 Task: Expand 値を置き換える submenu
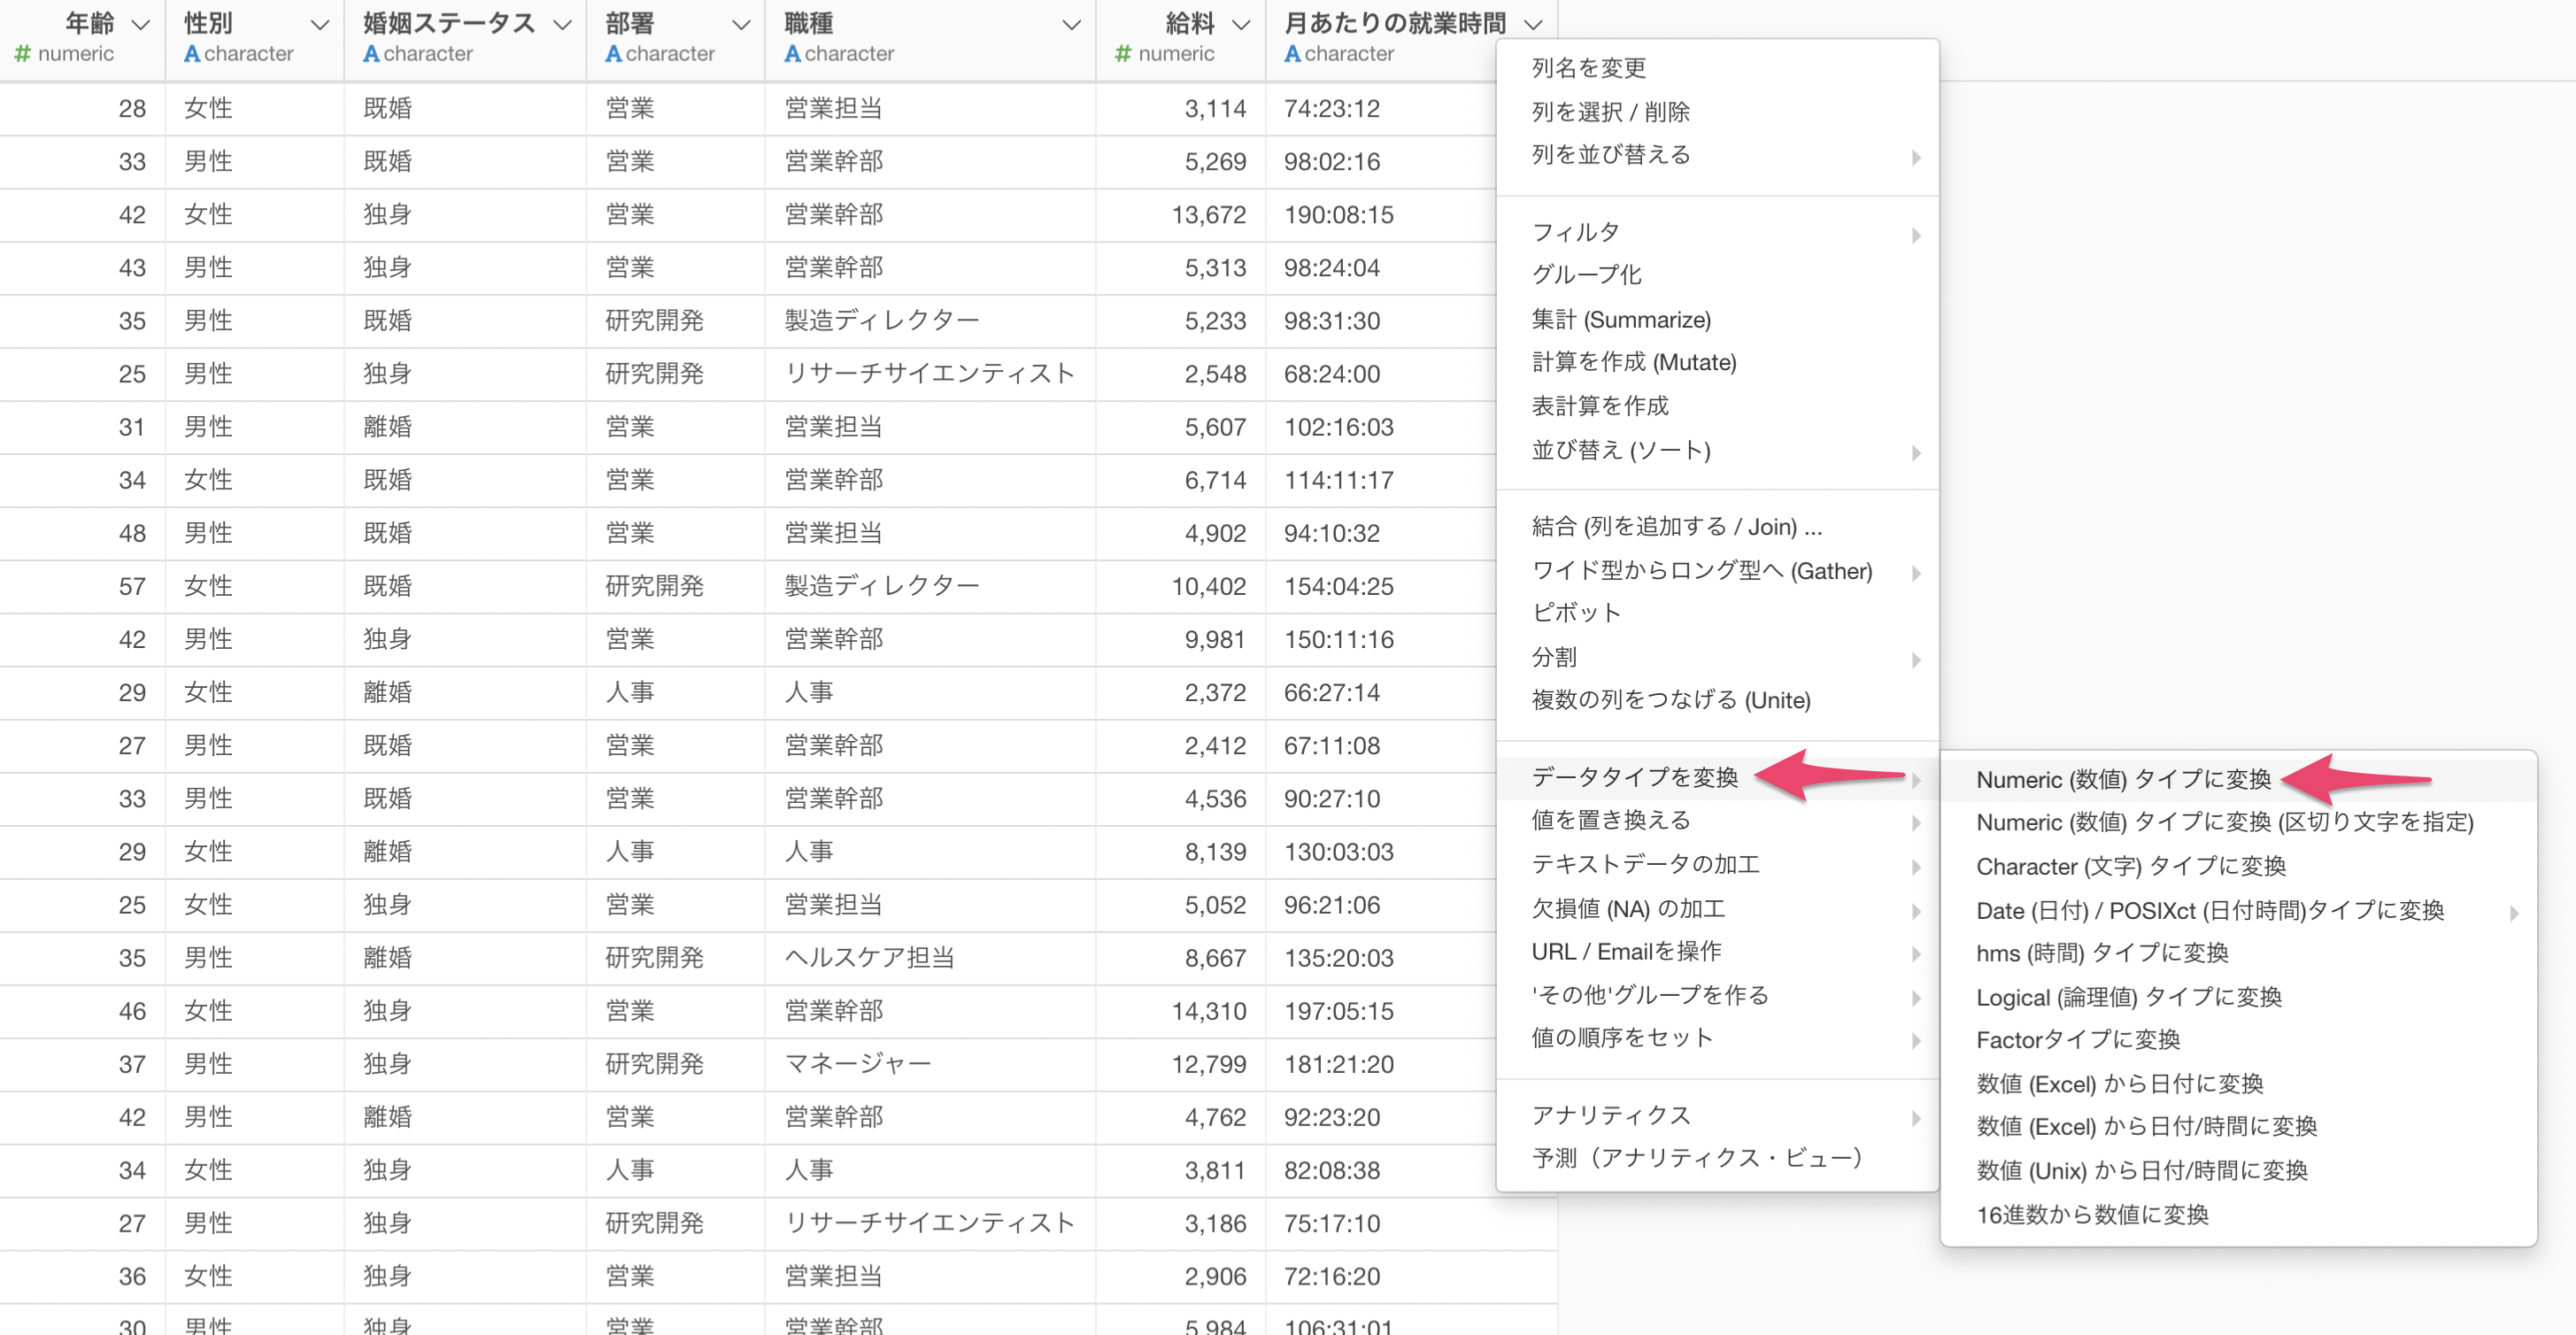point(1717,821)
